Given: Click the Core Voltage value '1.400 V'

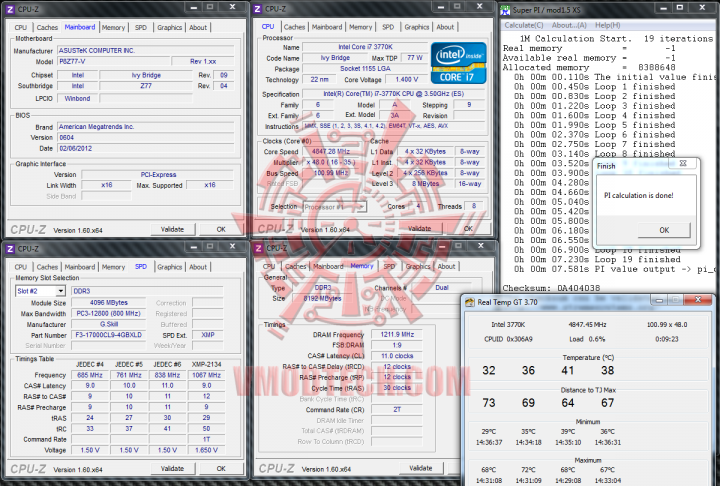Looking at the screenshot, I should pos(407,79).
